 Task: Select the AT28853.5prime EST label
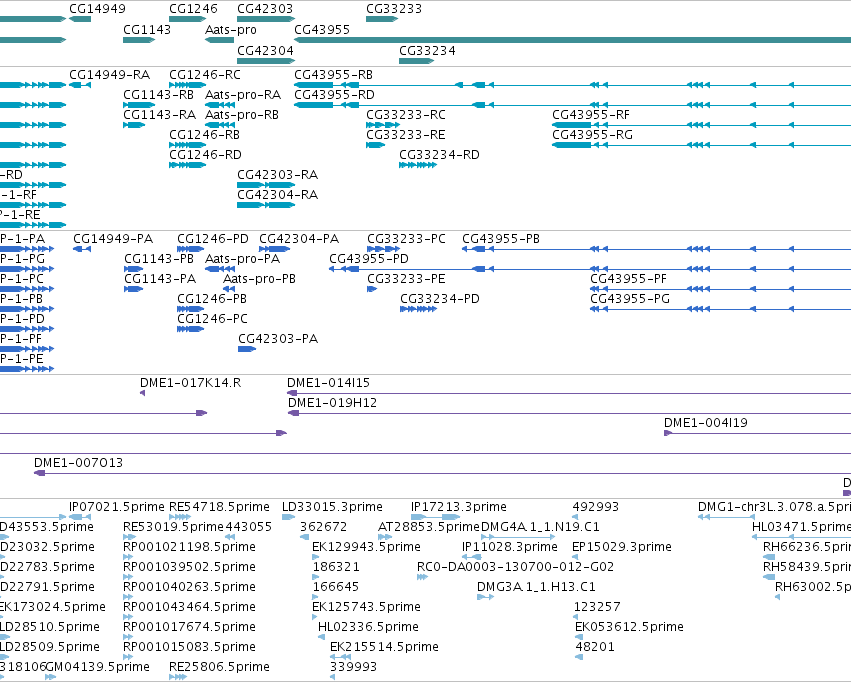[429, 527]
